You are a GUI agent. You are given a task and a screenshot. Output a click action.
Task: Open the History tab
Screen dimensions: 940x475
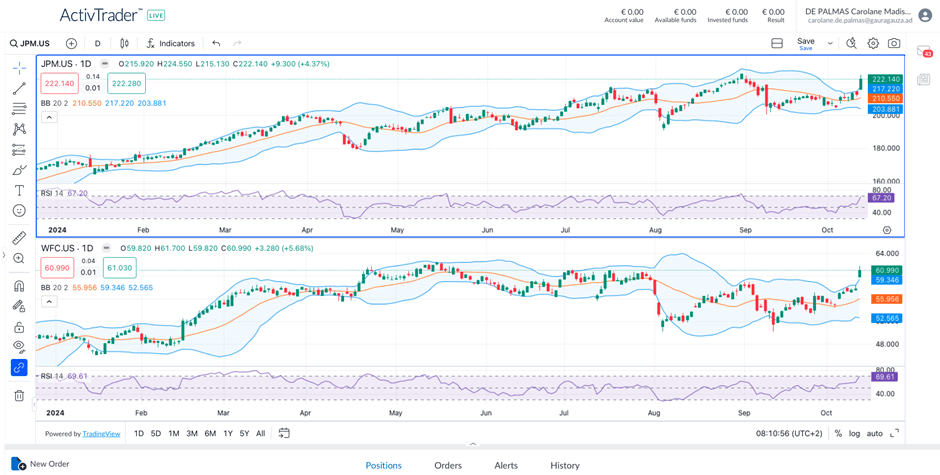[x=565, y=465]
